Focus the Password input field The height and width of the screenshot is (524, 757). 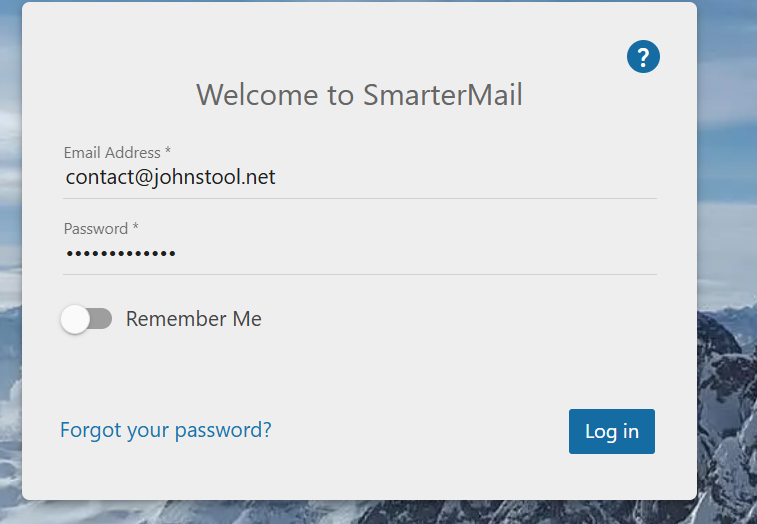point(360,254)
